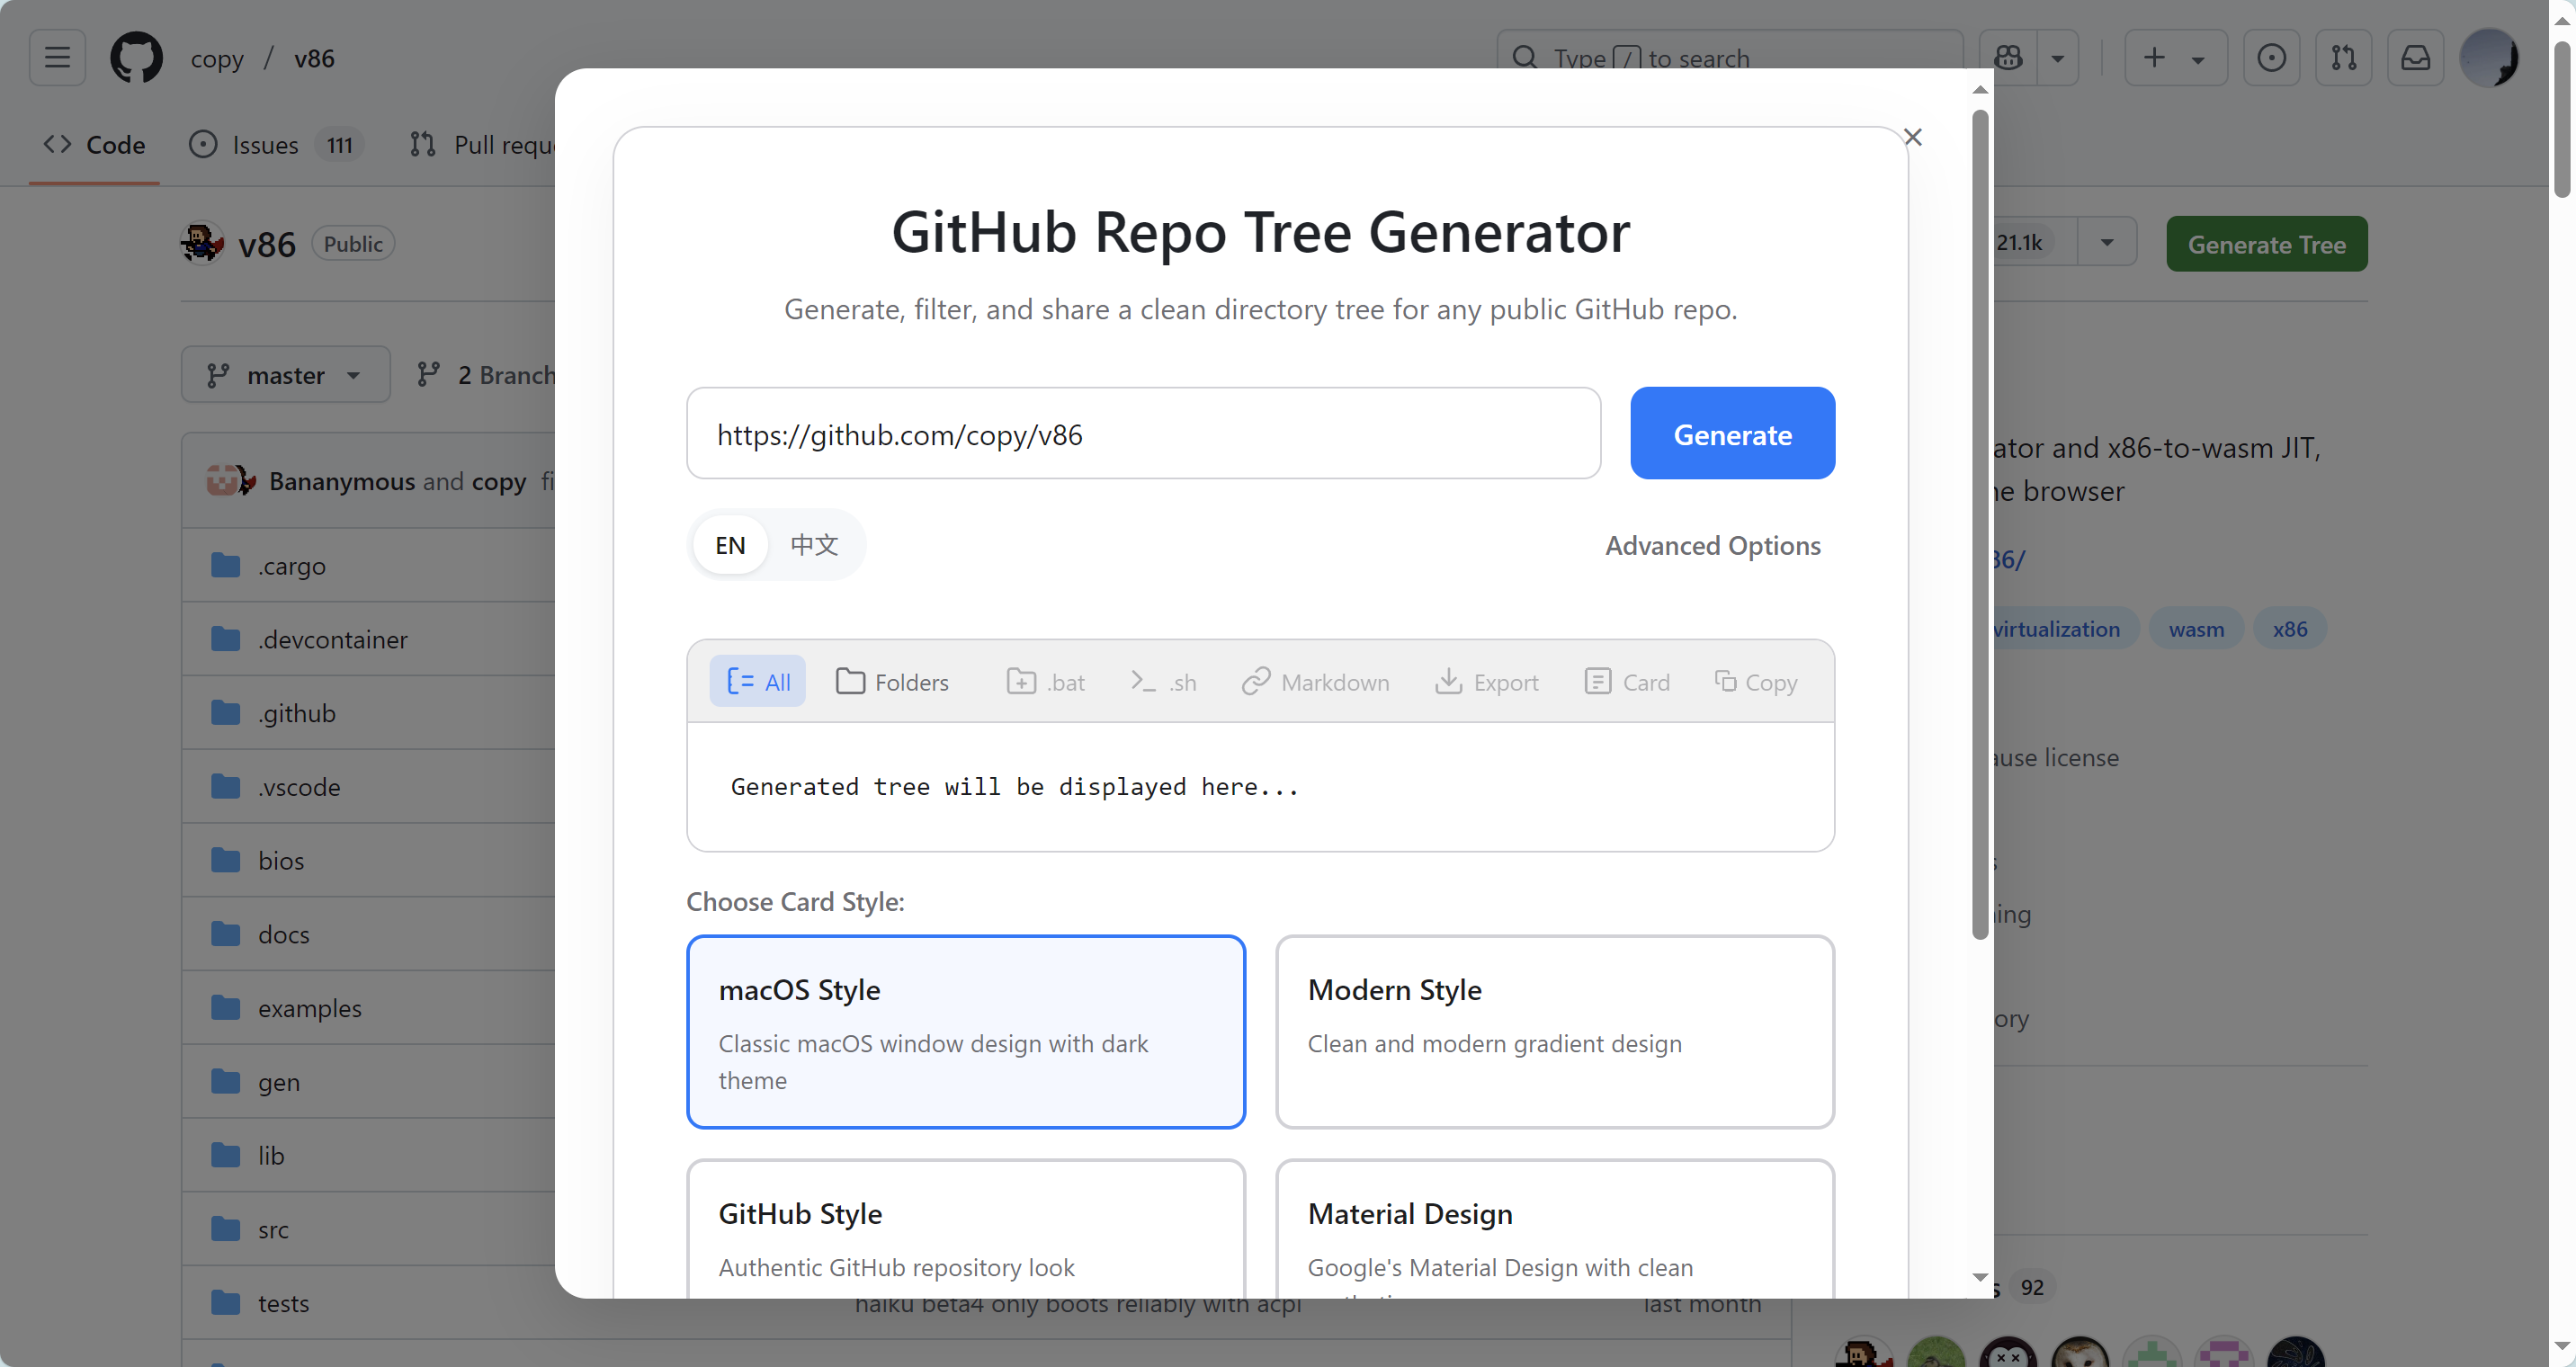Open the lib folder
This screenshot has width=2576, height=1367.
click(x=271, y=1156)
